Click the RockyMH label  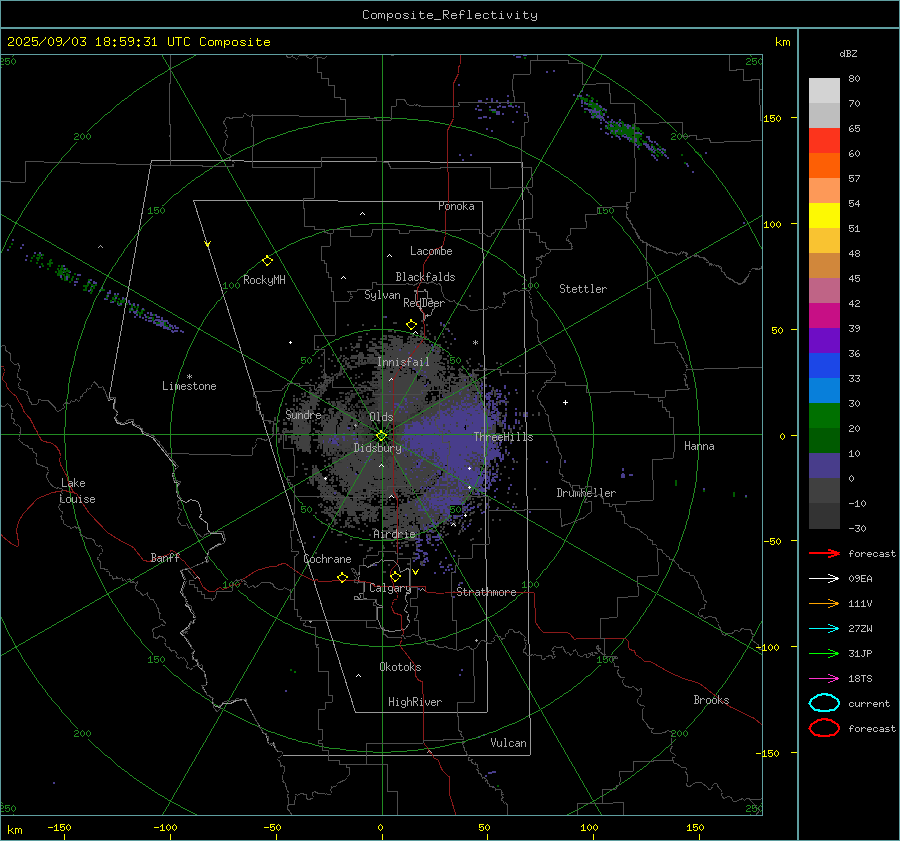264,280
